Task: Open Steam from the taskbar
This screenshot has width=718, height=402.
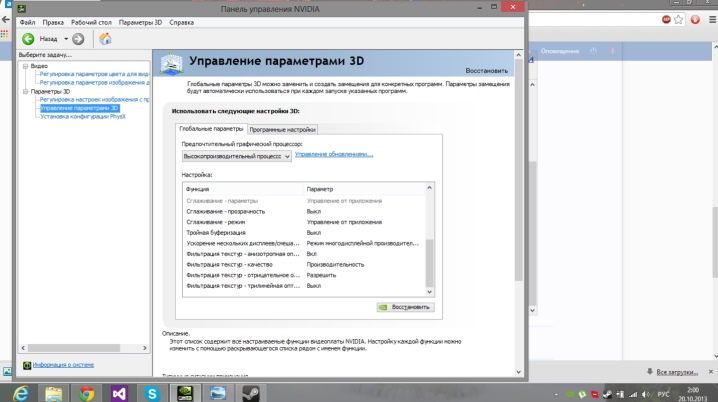Action: (x=250, y=393)
